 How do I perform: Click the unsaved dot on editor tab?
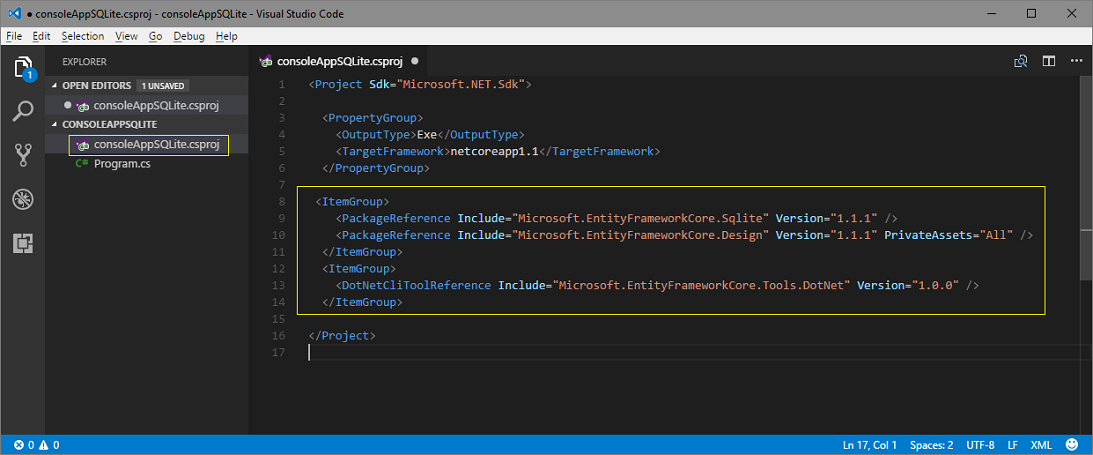[415, 61]
